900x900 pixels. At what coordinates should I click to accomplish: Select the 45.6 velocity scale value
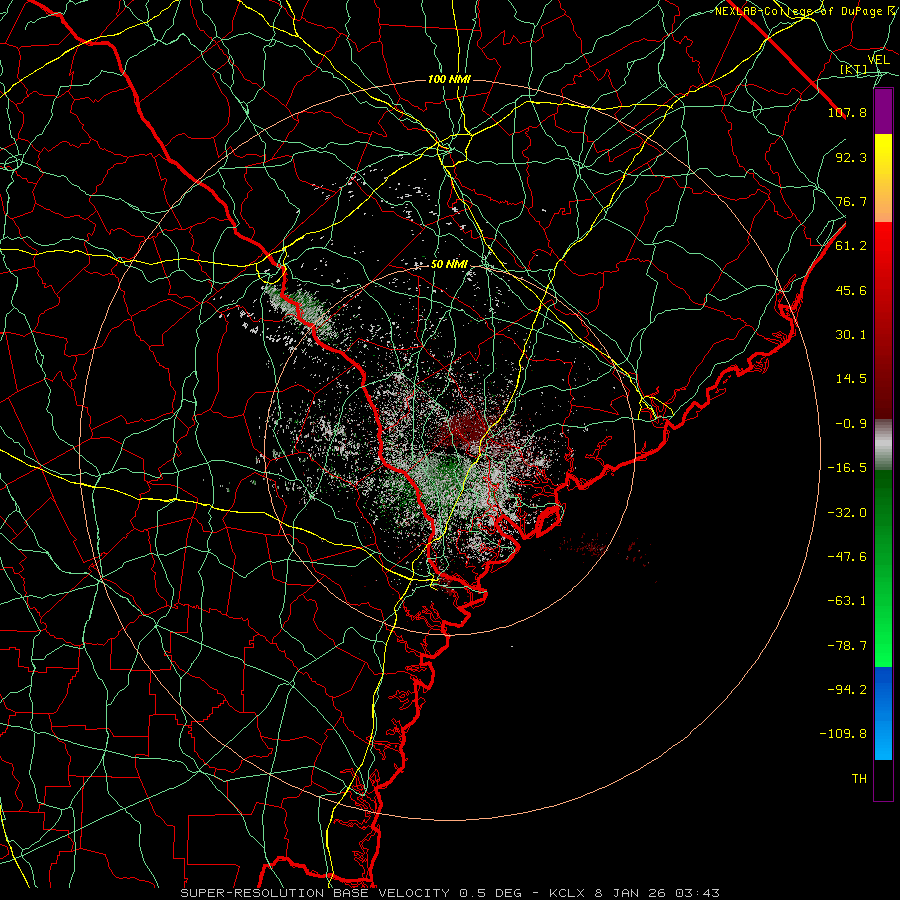851,290
